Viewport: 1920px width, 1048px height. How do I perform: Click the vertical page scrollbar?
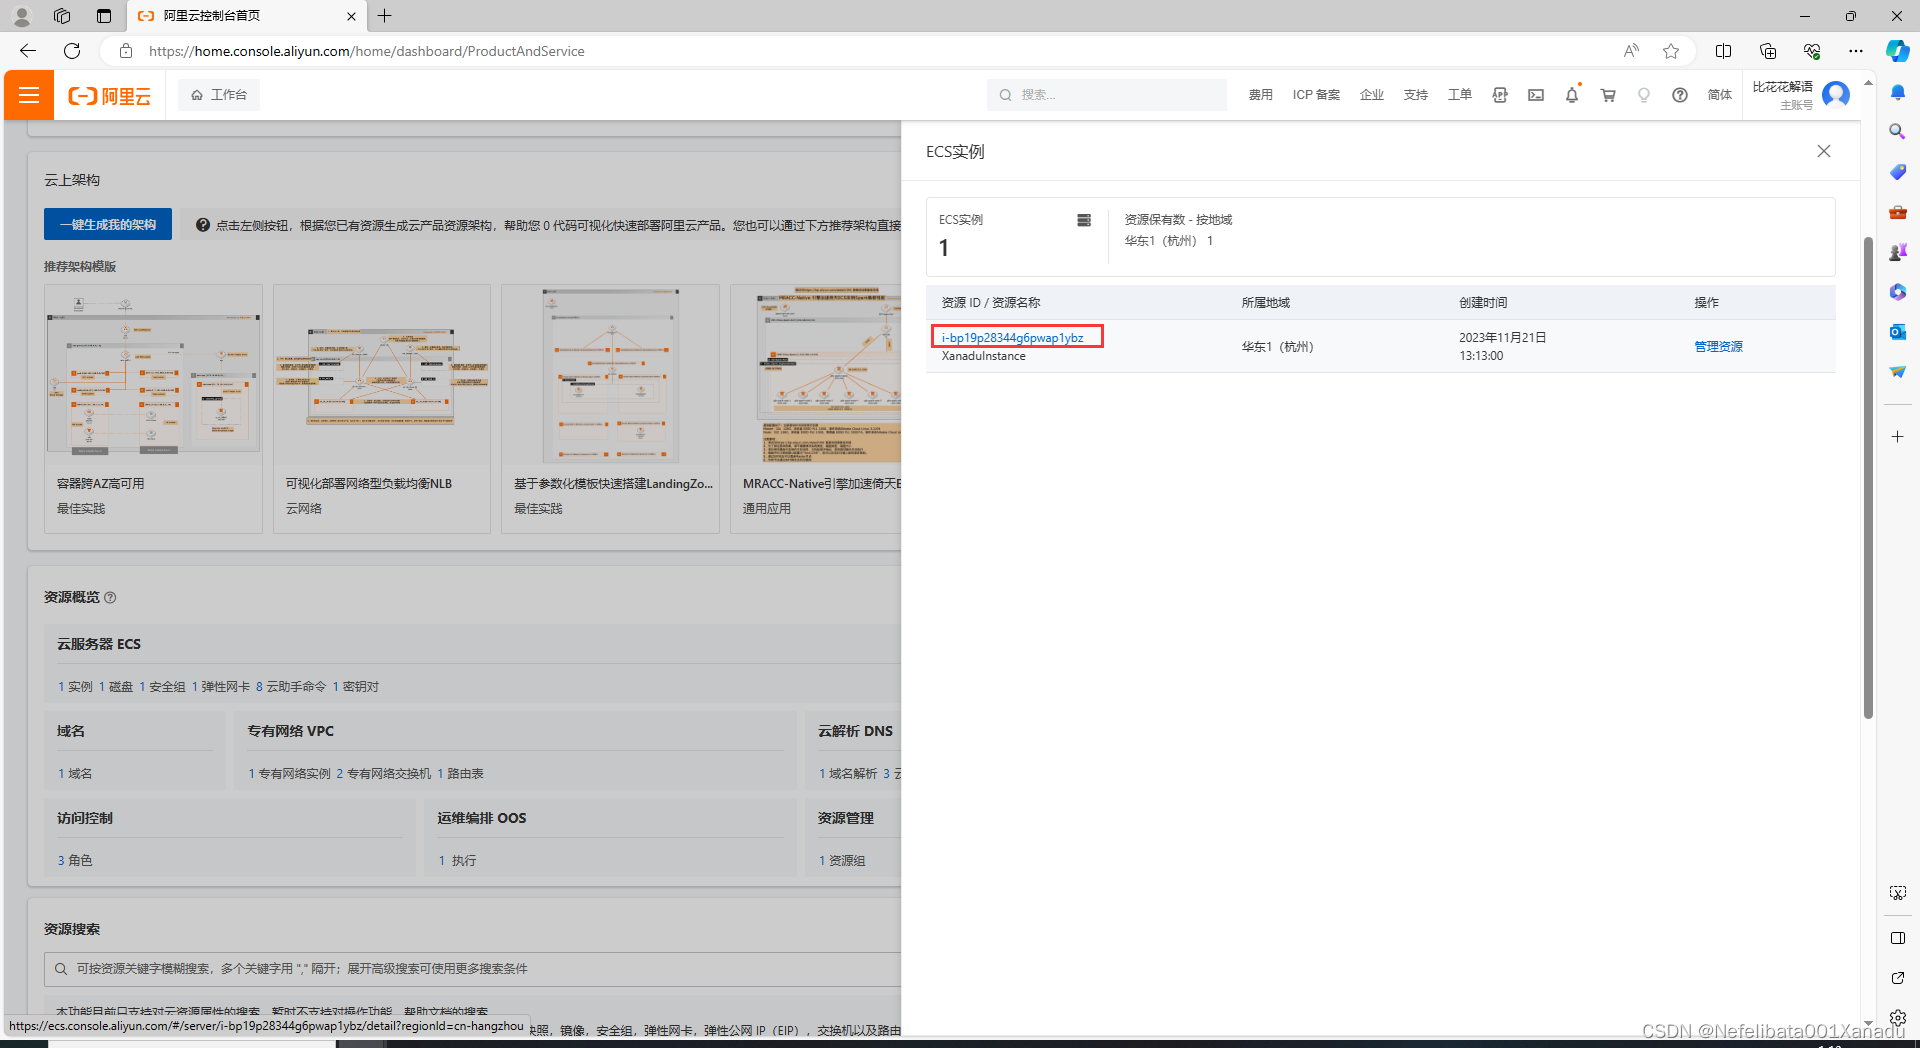tap(1868, 478)
